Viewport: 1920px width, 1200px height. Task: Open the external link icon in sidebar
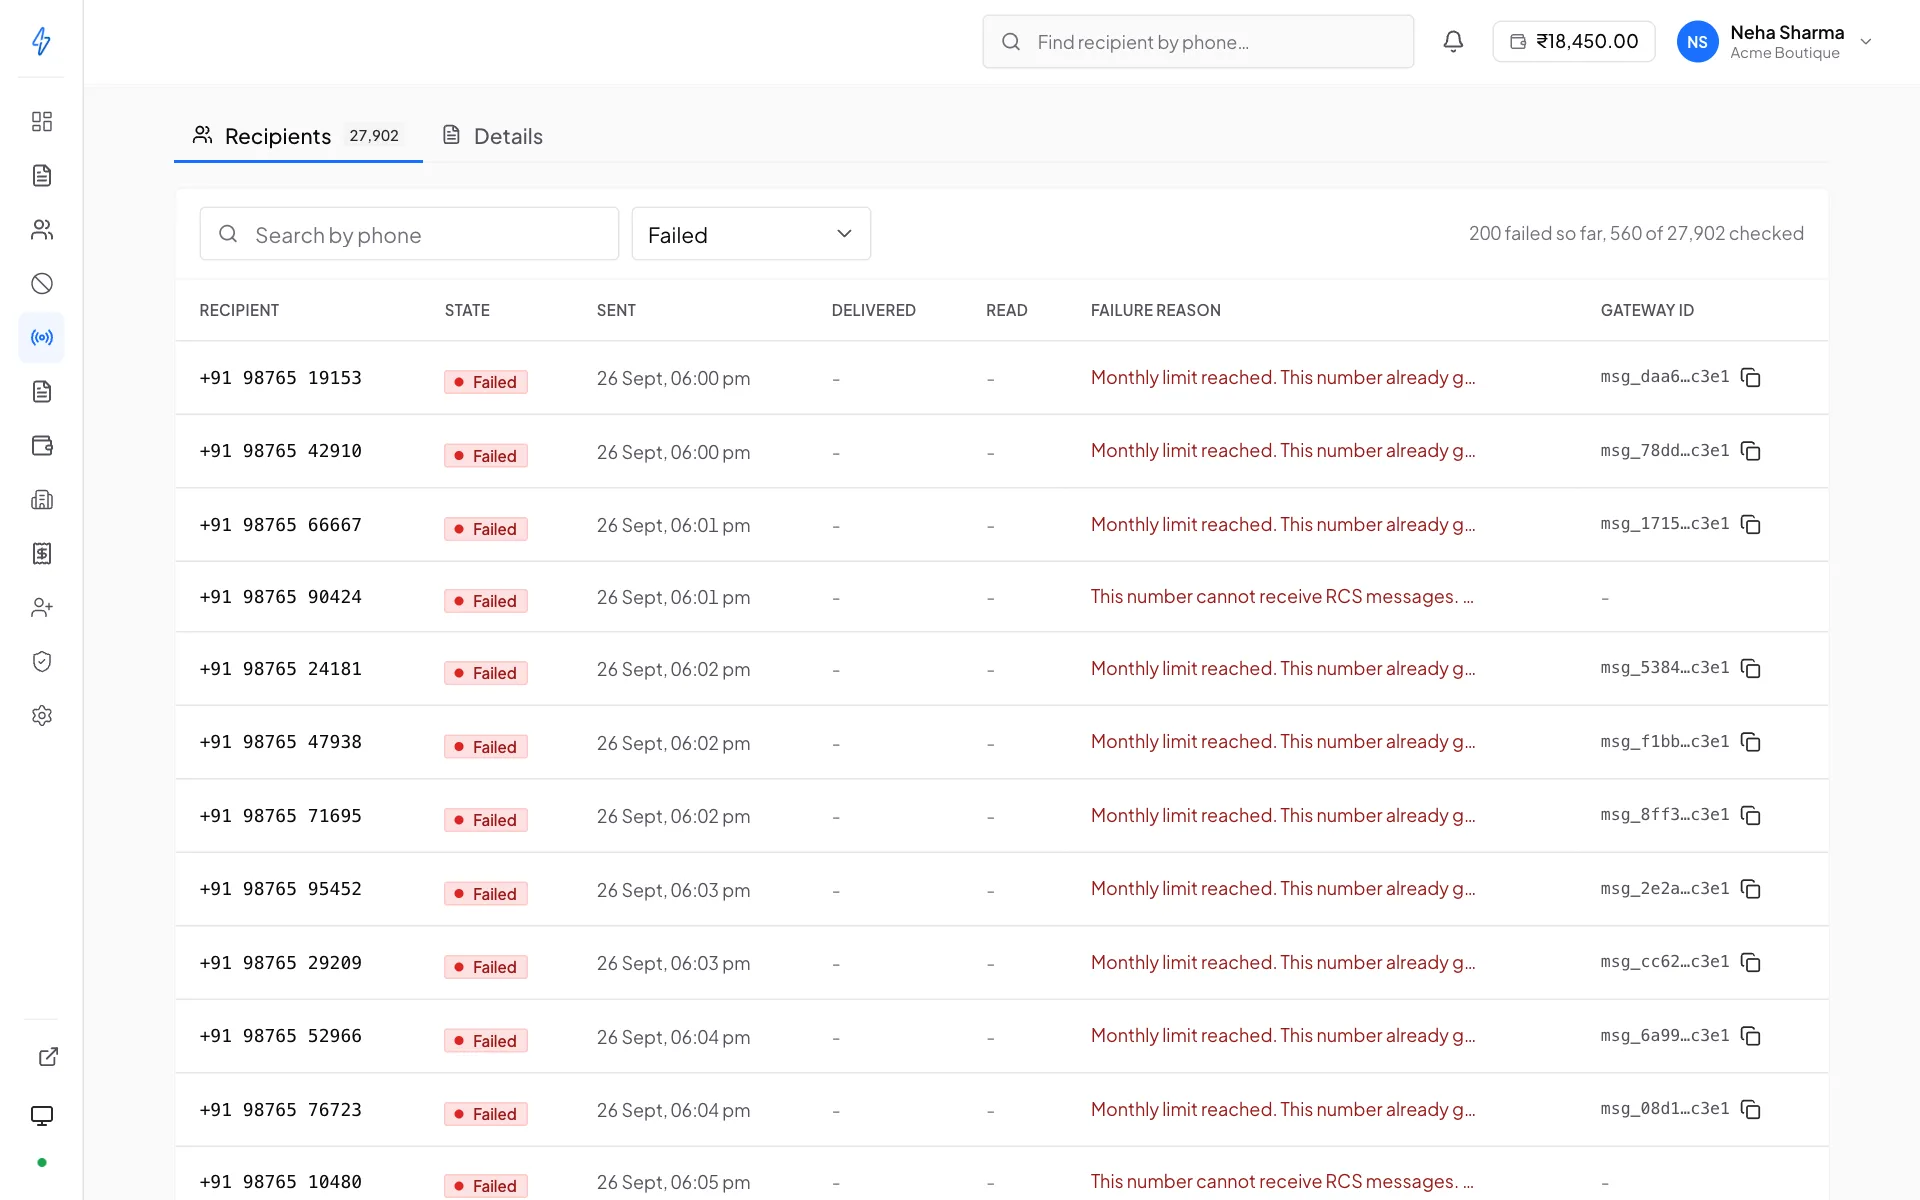[48, 1057]
